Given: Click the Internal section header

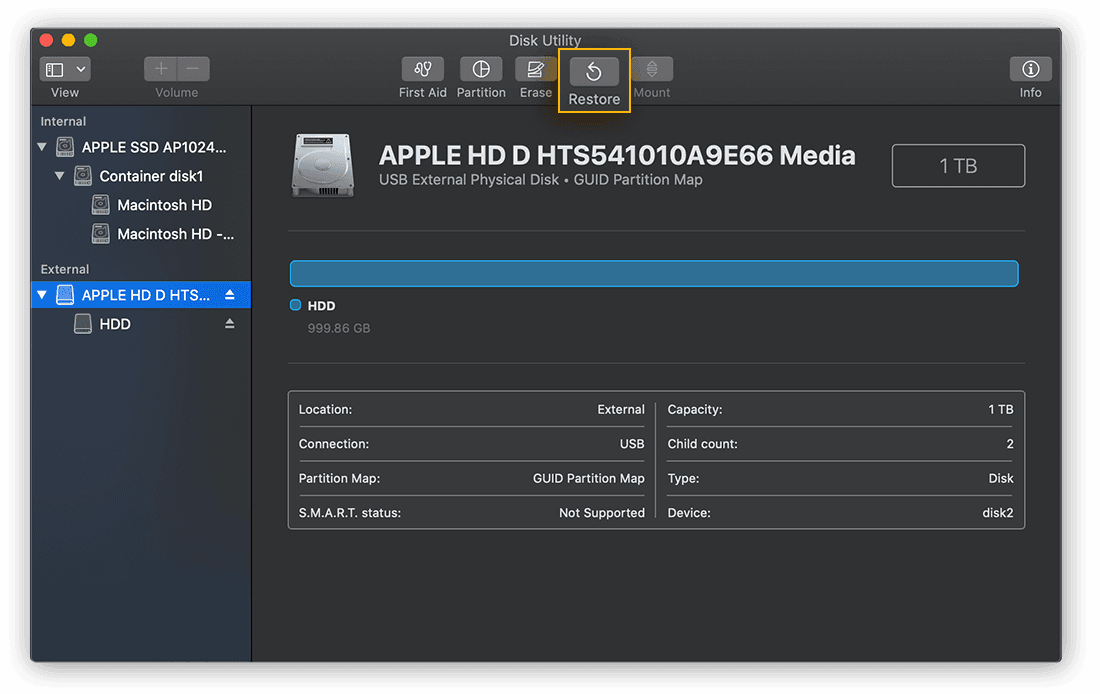Looking at the screenshot, I should coord(63,121).
